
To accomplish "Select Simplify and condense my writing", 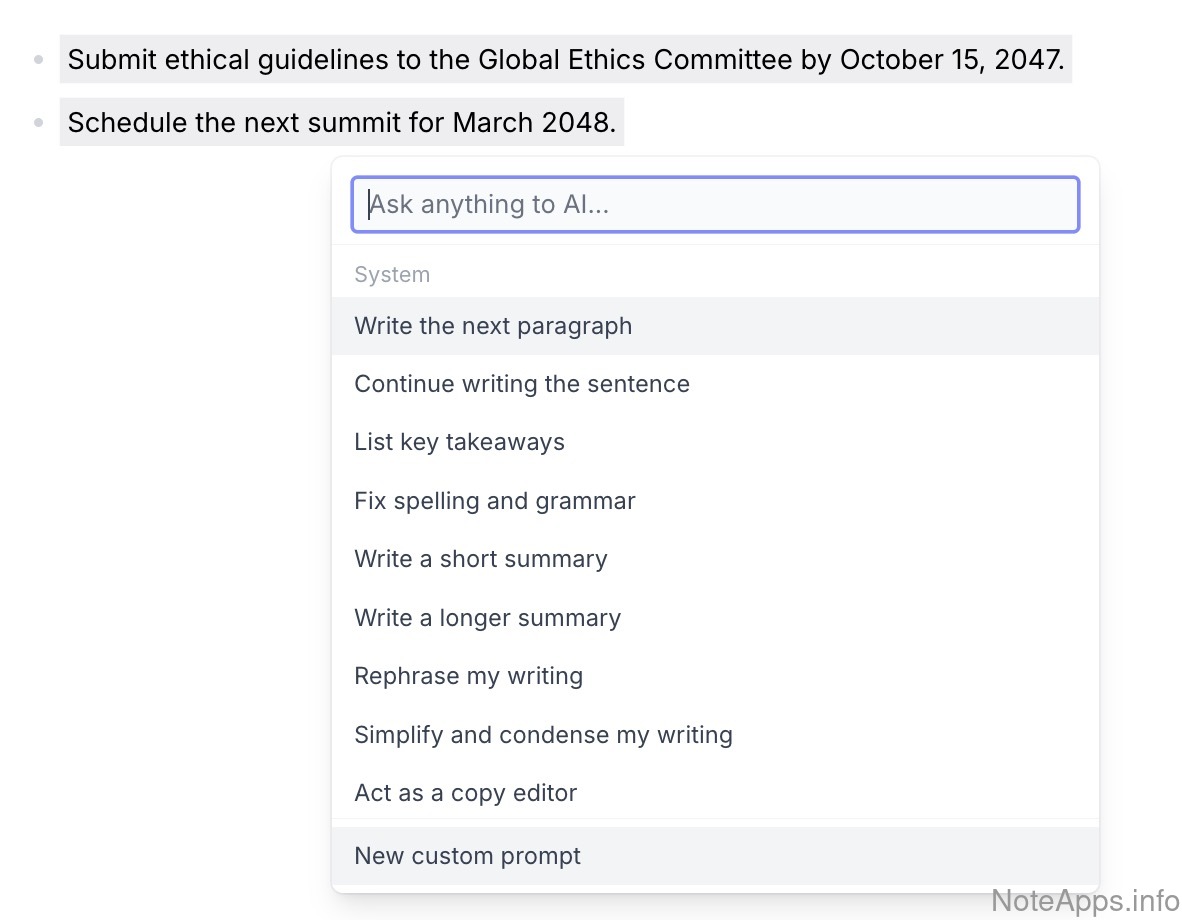I will pos(543,735).
